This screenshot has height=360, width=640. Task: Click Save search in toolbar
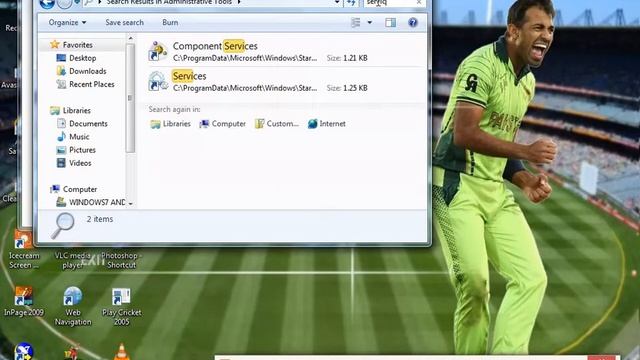[x=124, y=22]
